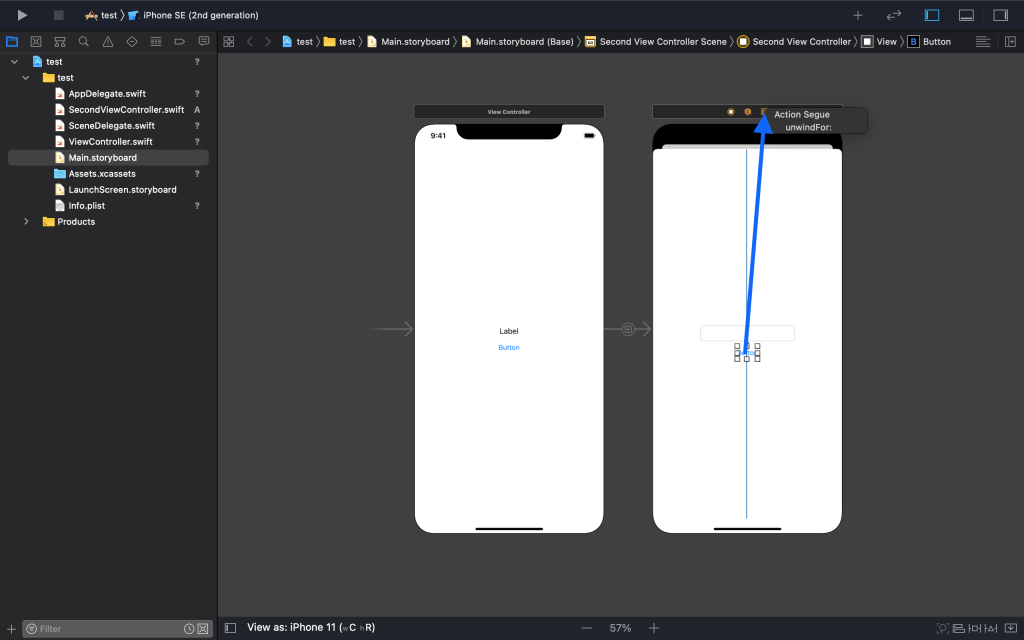
Task: Open AppDelegate.swift in navigator
Action: click(108, 94)
